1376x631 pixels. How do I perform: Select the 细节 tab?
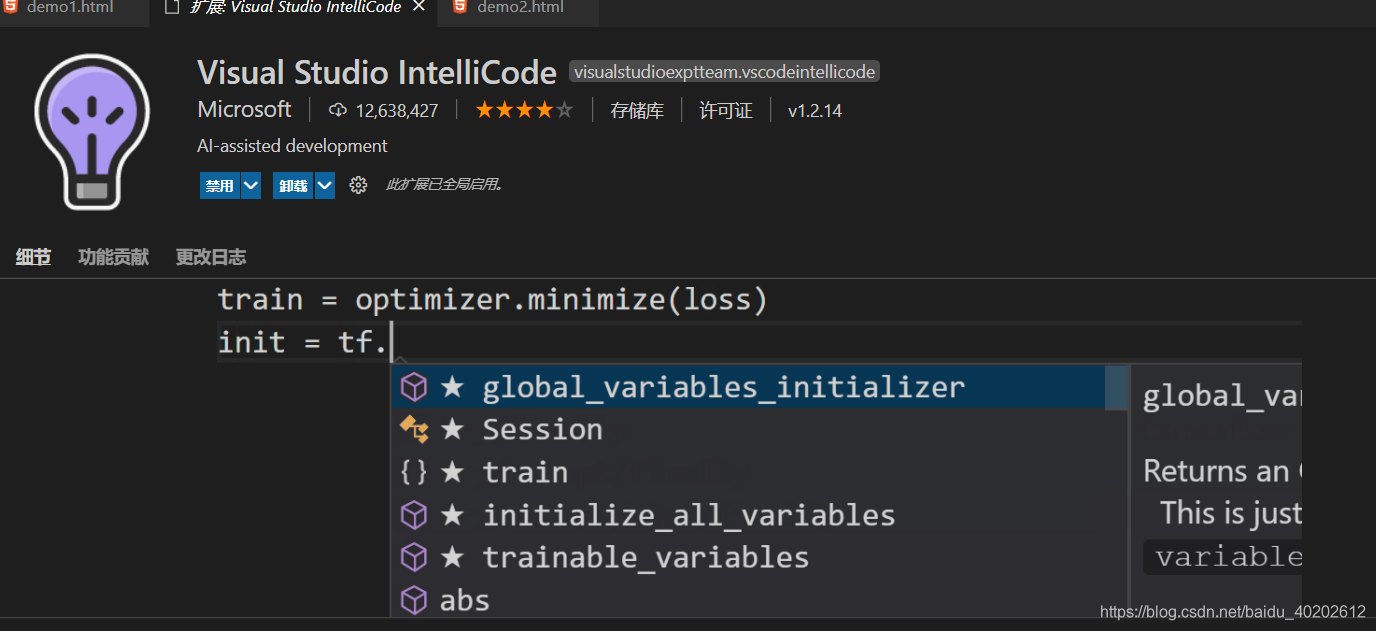tap(33, 257)
